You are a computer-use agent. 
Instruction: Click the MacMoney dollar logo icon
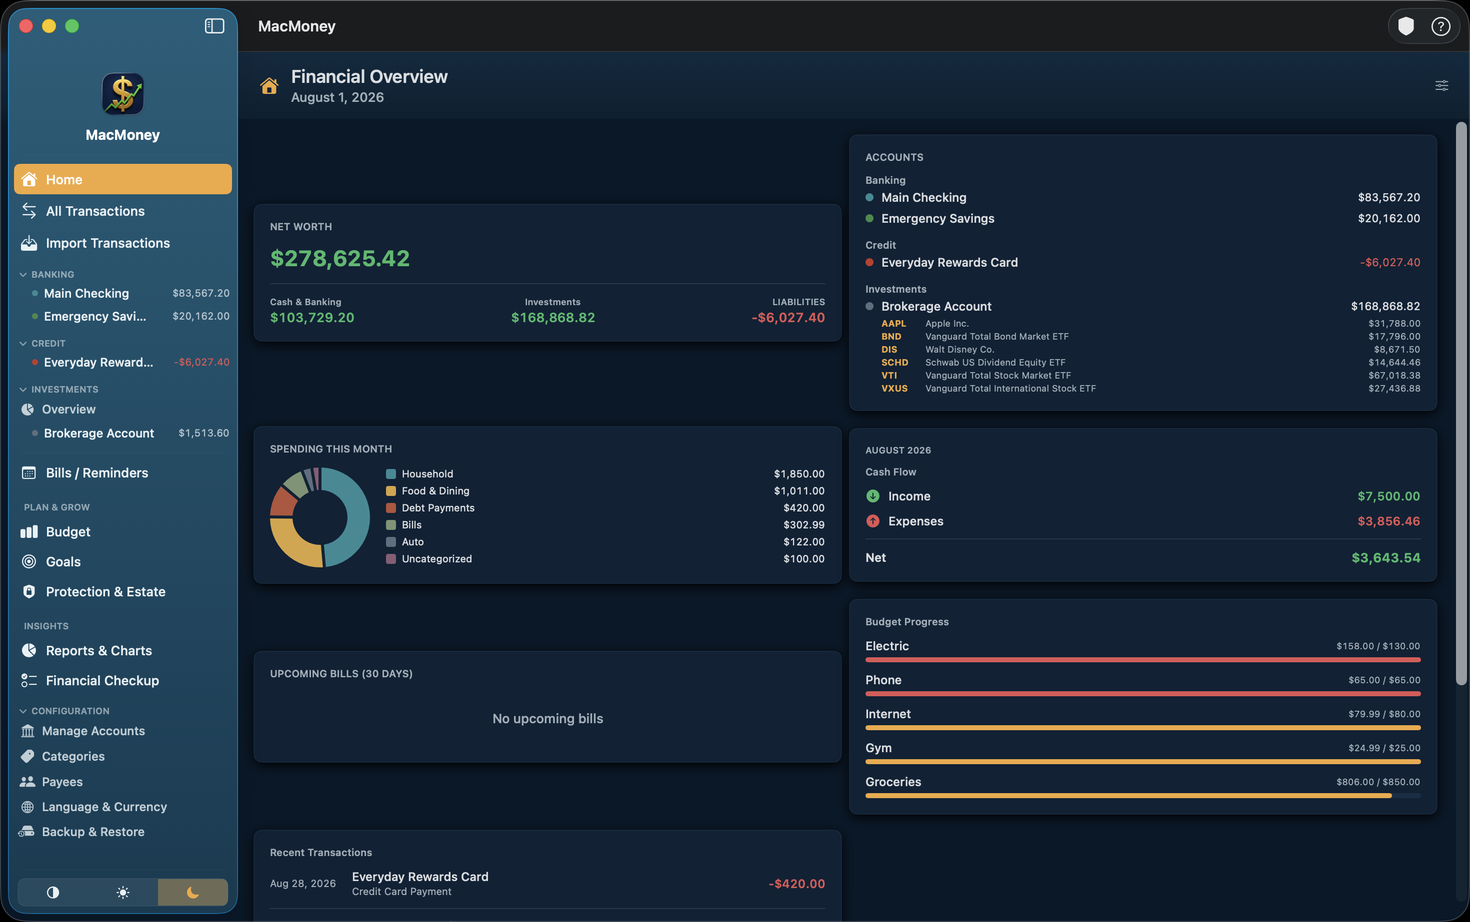point(123,94)
